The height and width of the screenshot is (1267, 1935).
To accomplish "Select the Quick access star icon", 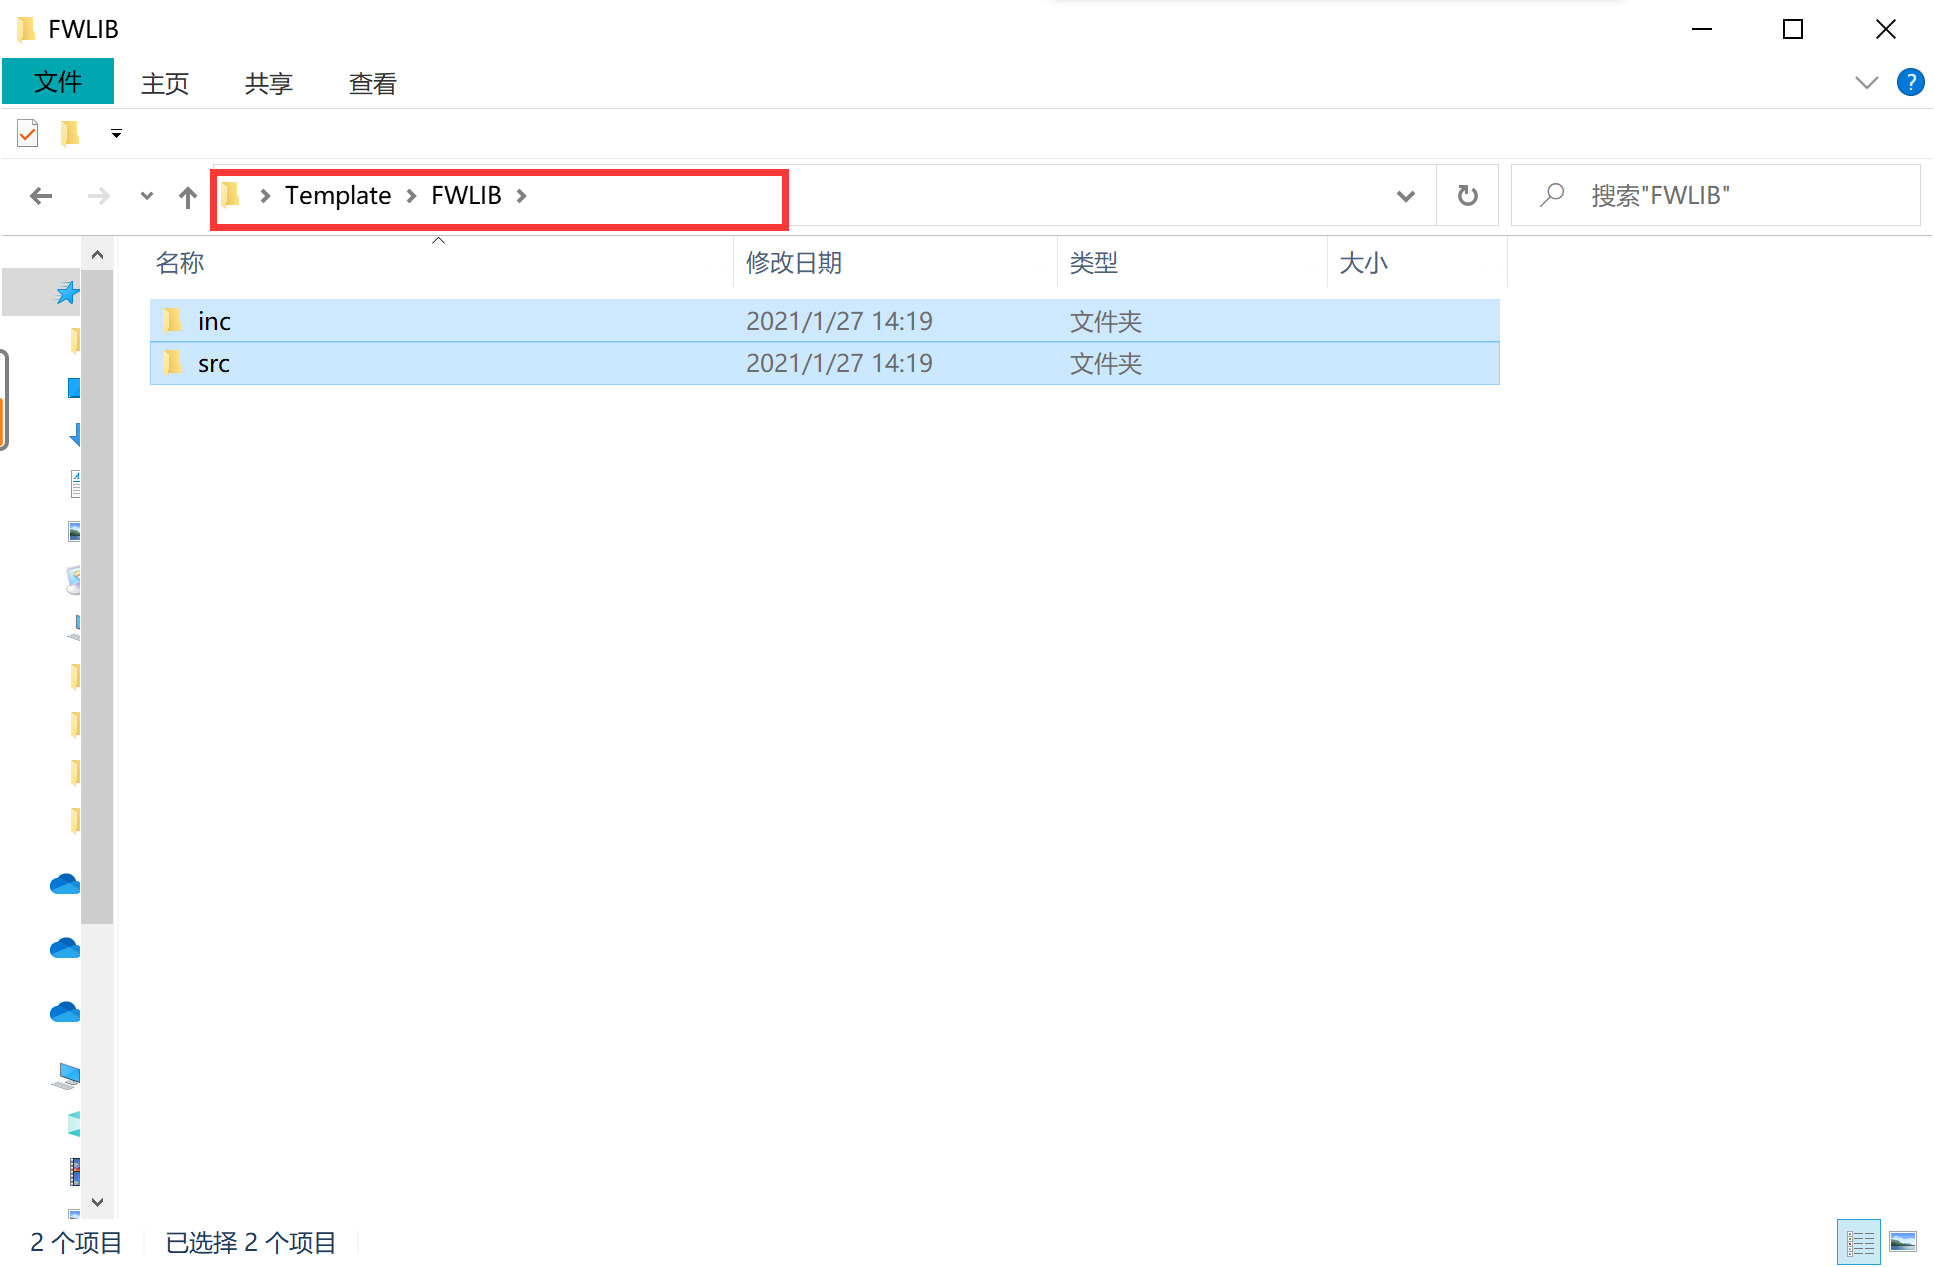I will [66, 293].
